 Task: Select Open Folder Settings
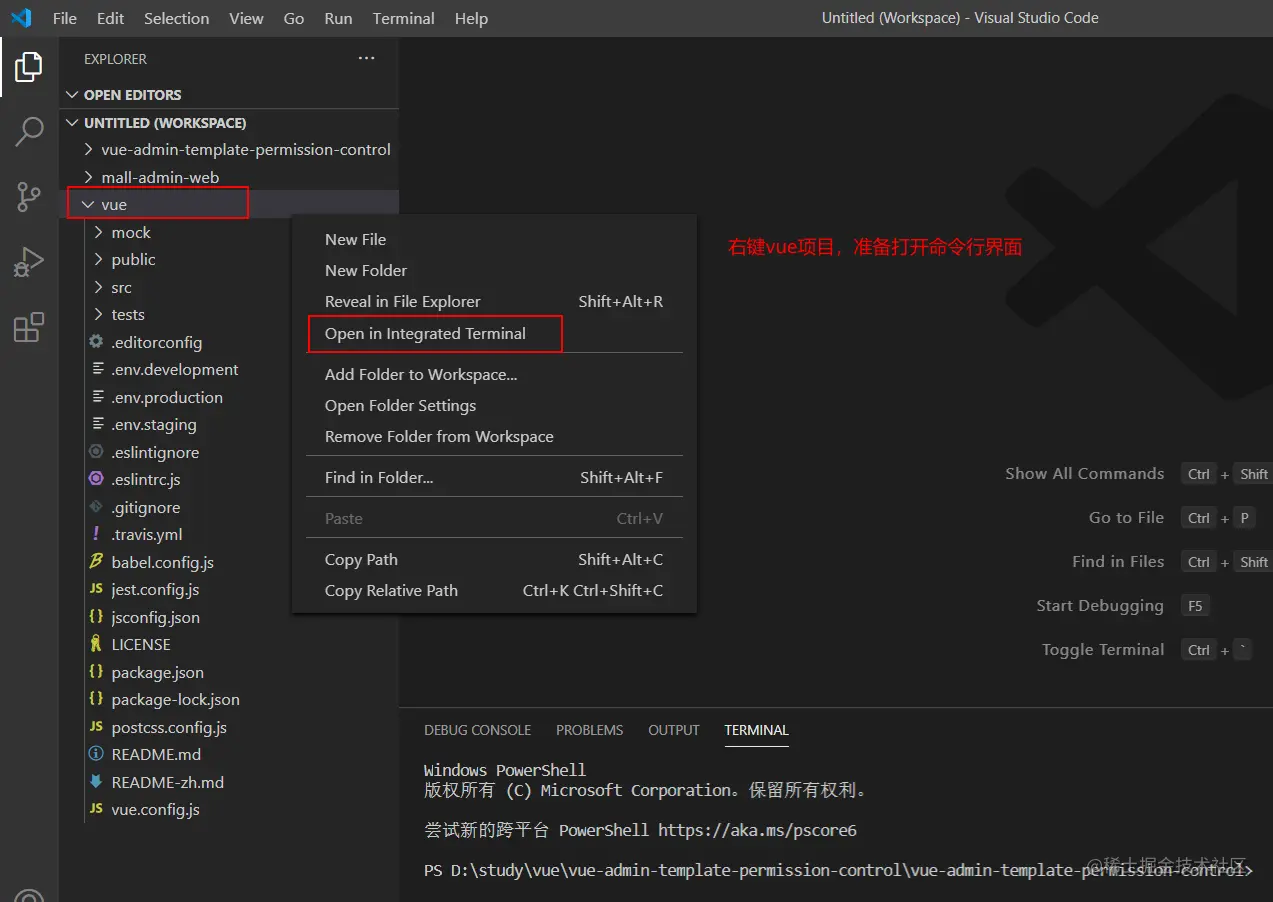(494, 405)
